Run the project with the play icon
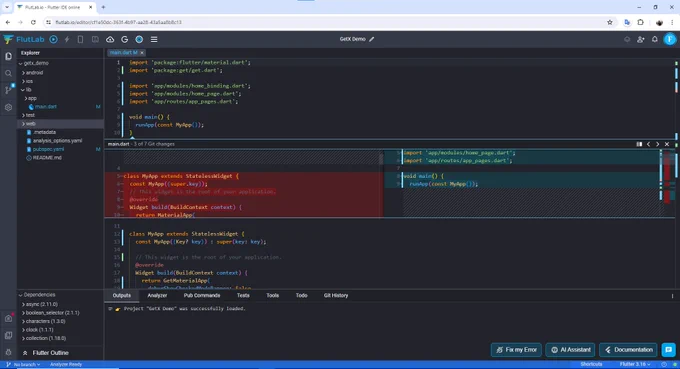This screenshot has width=680, height=369. 53,39
